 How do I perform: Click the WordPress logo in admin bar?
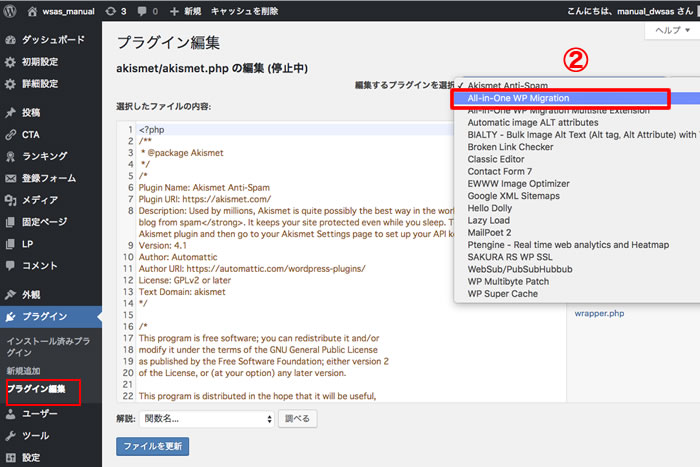10,11
